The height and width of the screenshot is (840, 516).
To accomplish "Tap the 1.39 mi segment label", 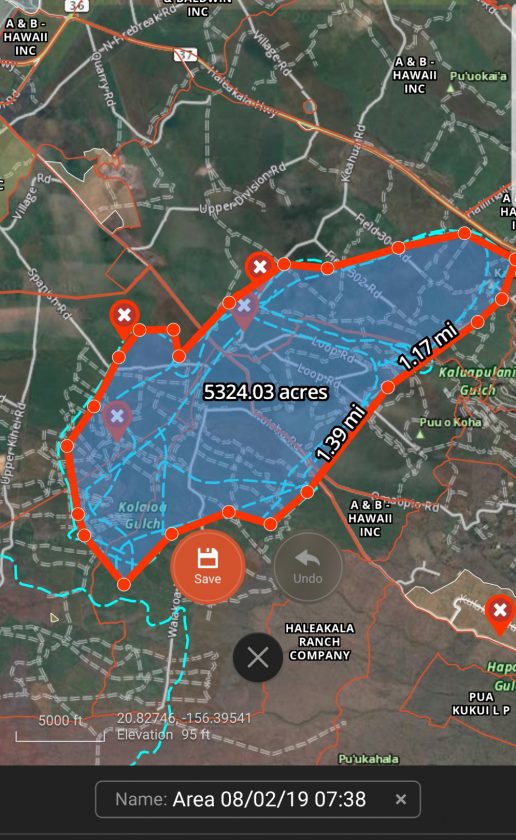I will pos(341,434).
